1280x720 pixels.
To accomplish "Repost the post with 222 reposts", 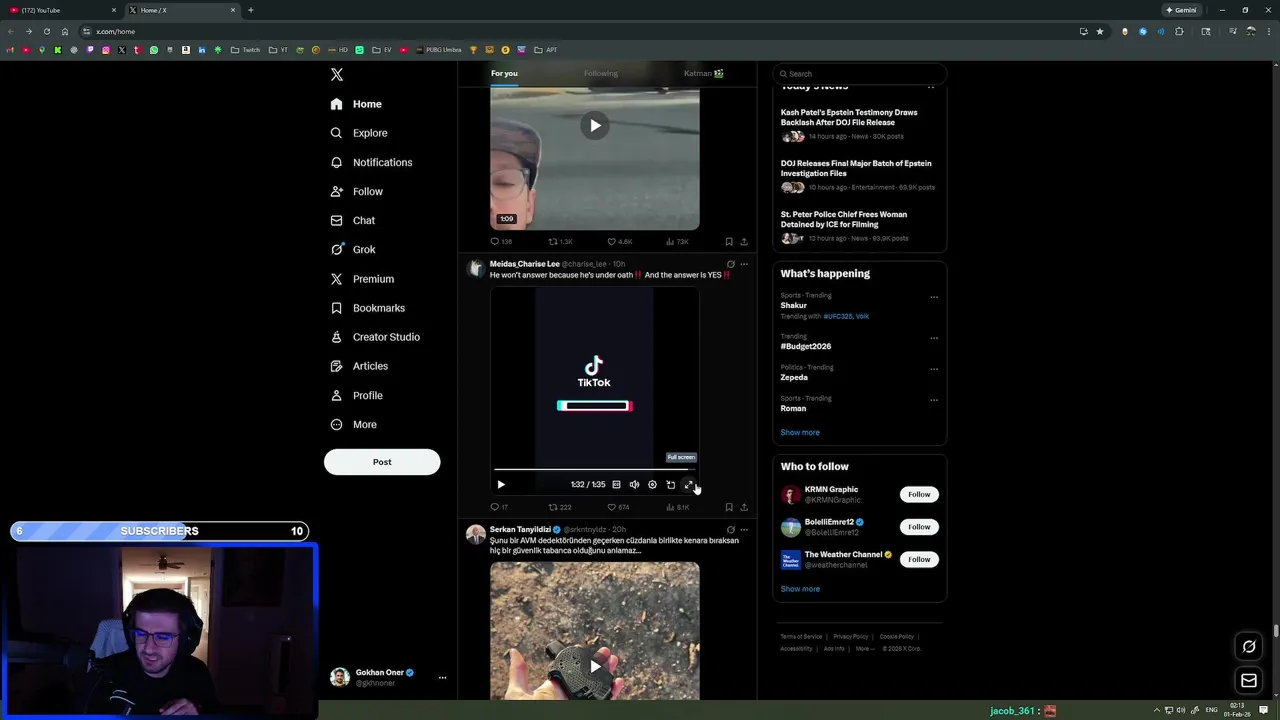I will click(560, 507).
